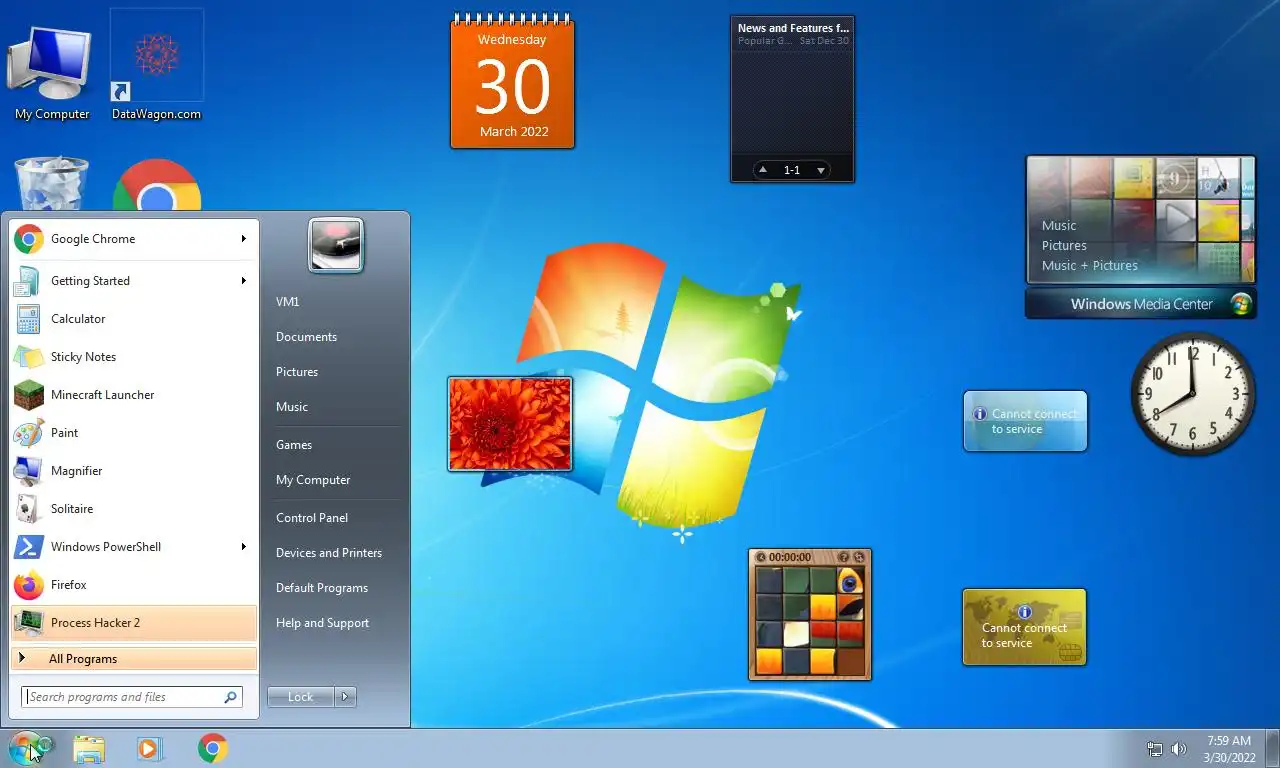This screenshot has height=768, width=1280.
Task: Click the weather gadget cannot connect message
Action: pyautogui.click(x=1034, y=421)
